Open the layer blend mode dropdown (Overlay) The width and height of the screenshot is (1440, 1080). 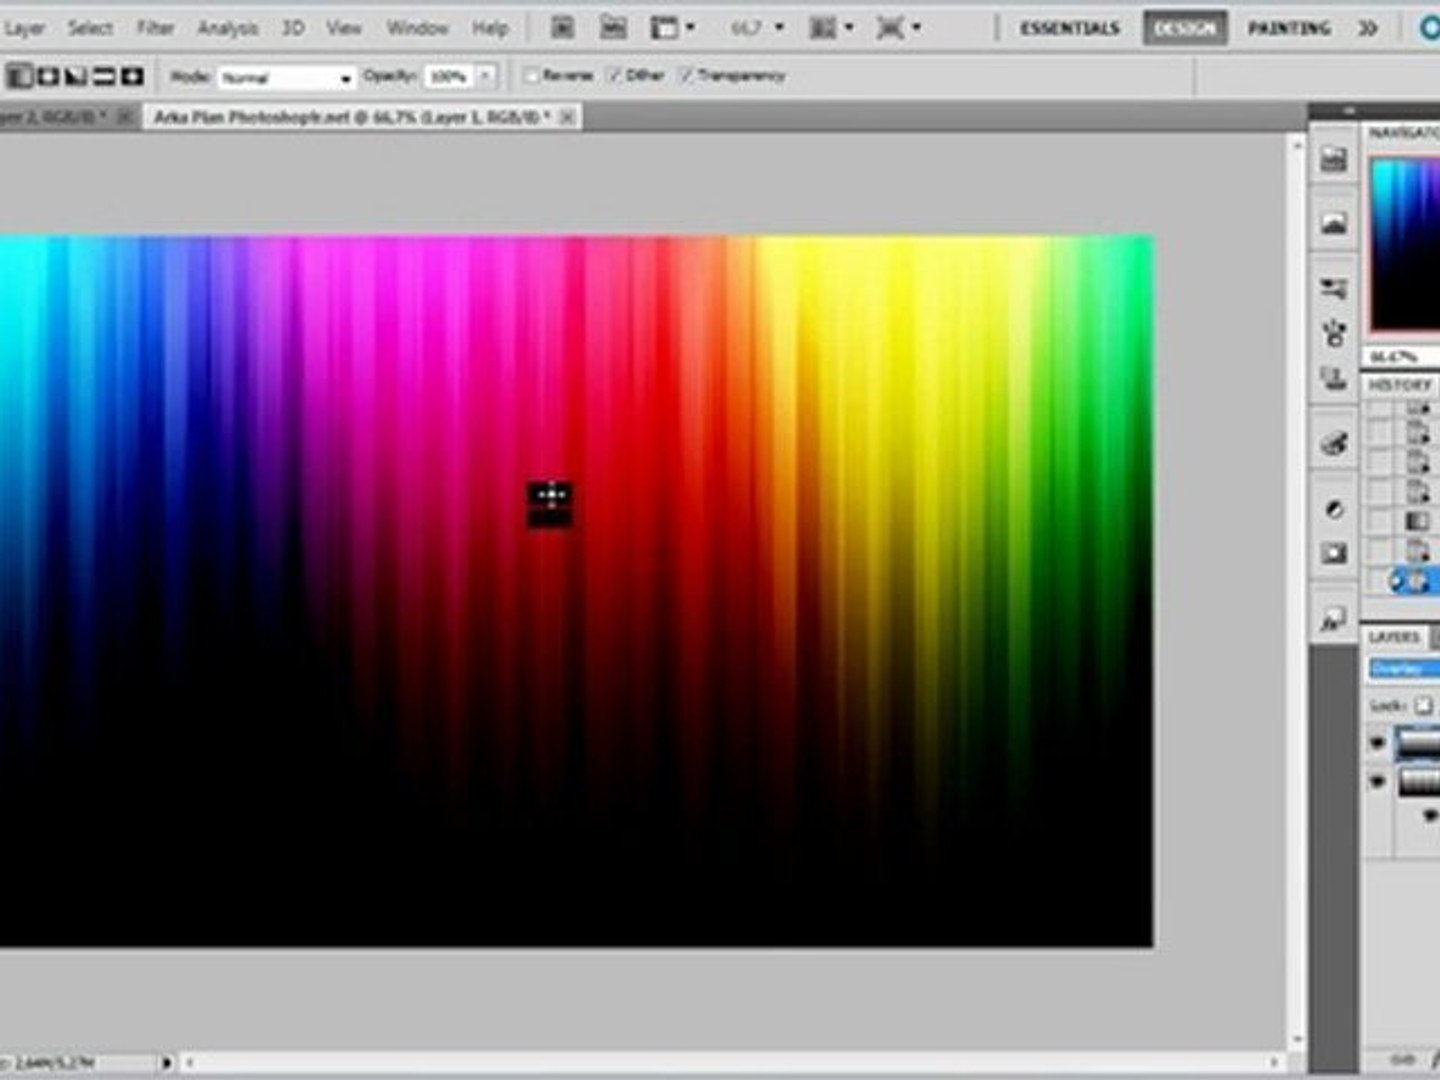[x=1405, y=669]
